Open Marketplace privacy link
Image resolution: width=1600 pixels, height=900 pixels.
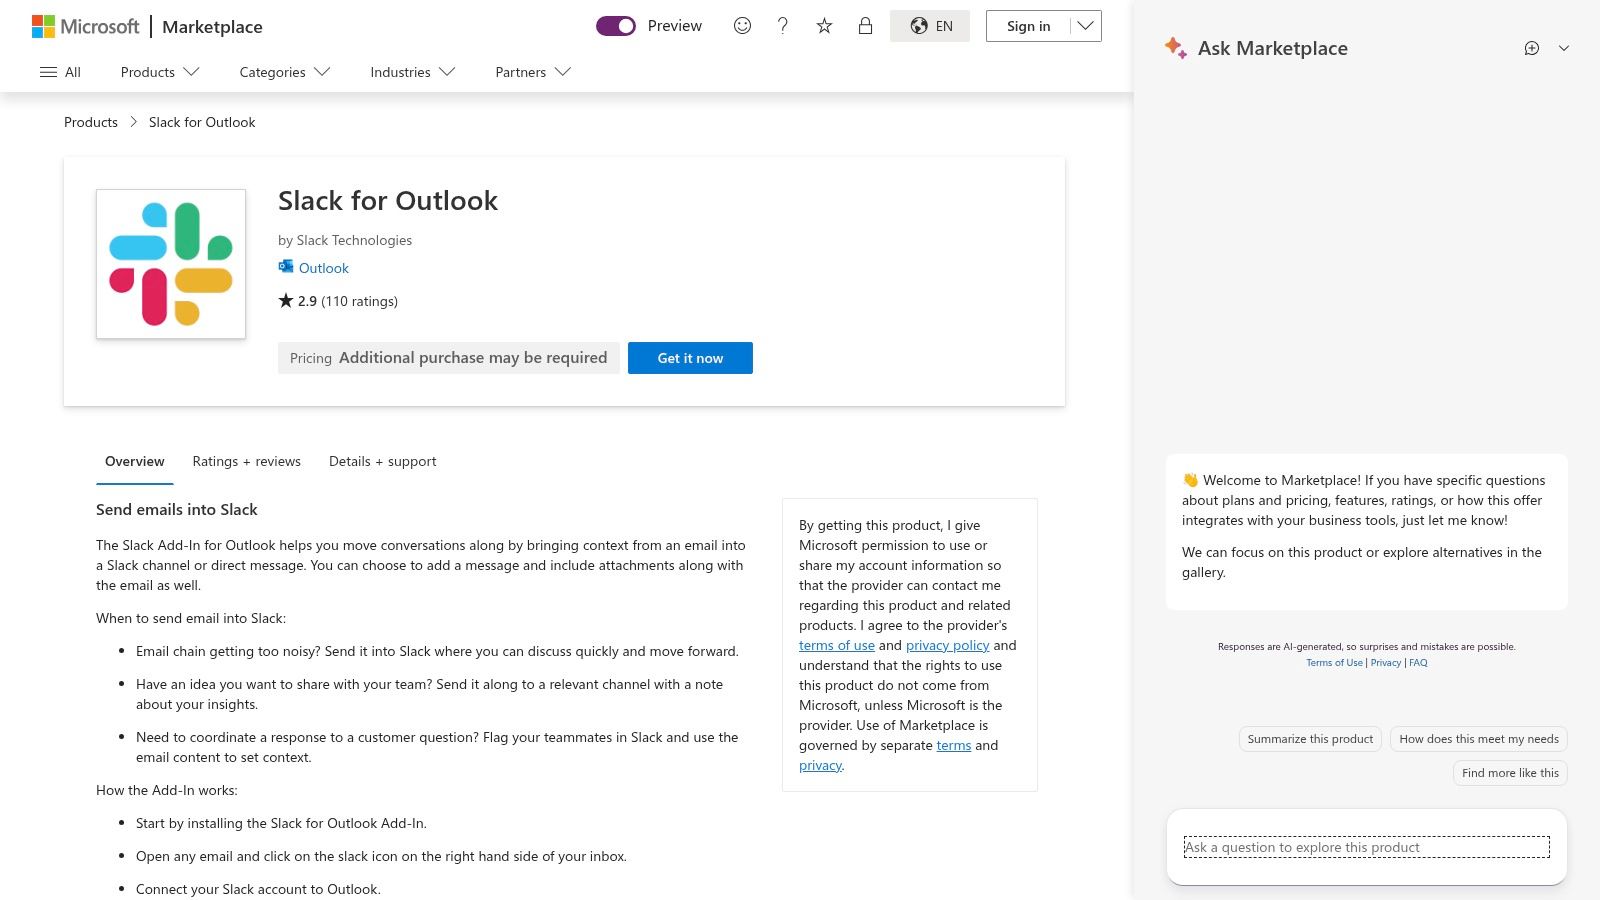pyautogui.click(x=820, y=765)
